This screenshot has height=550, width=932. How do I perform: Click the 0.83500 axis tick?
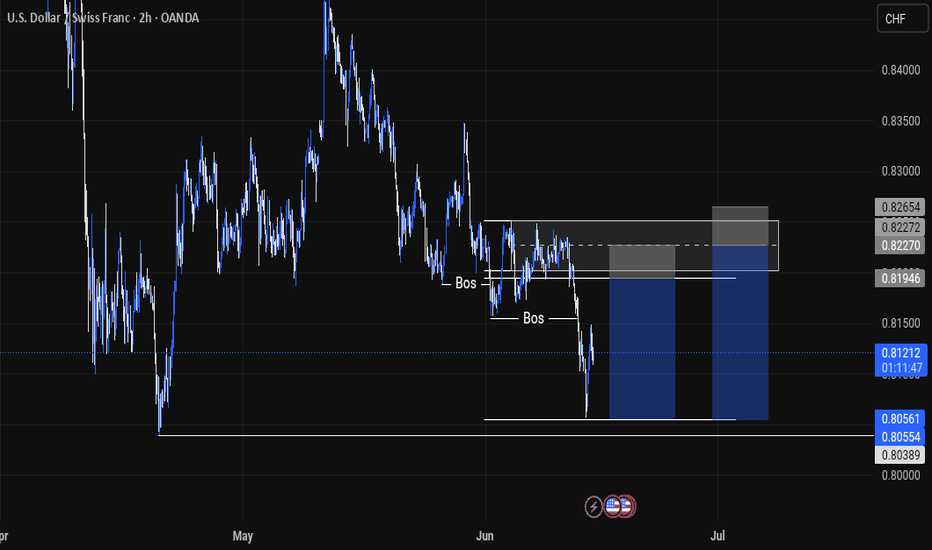(x=900, y=121)
